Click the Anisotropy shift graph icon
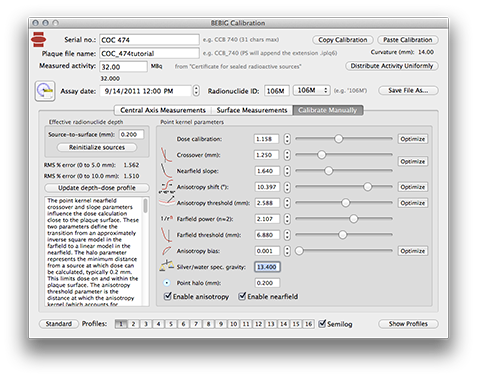 (x=167, y=187)
